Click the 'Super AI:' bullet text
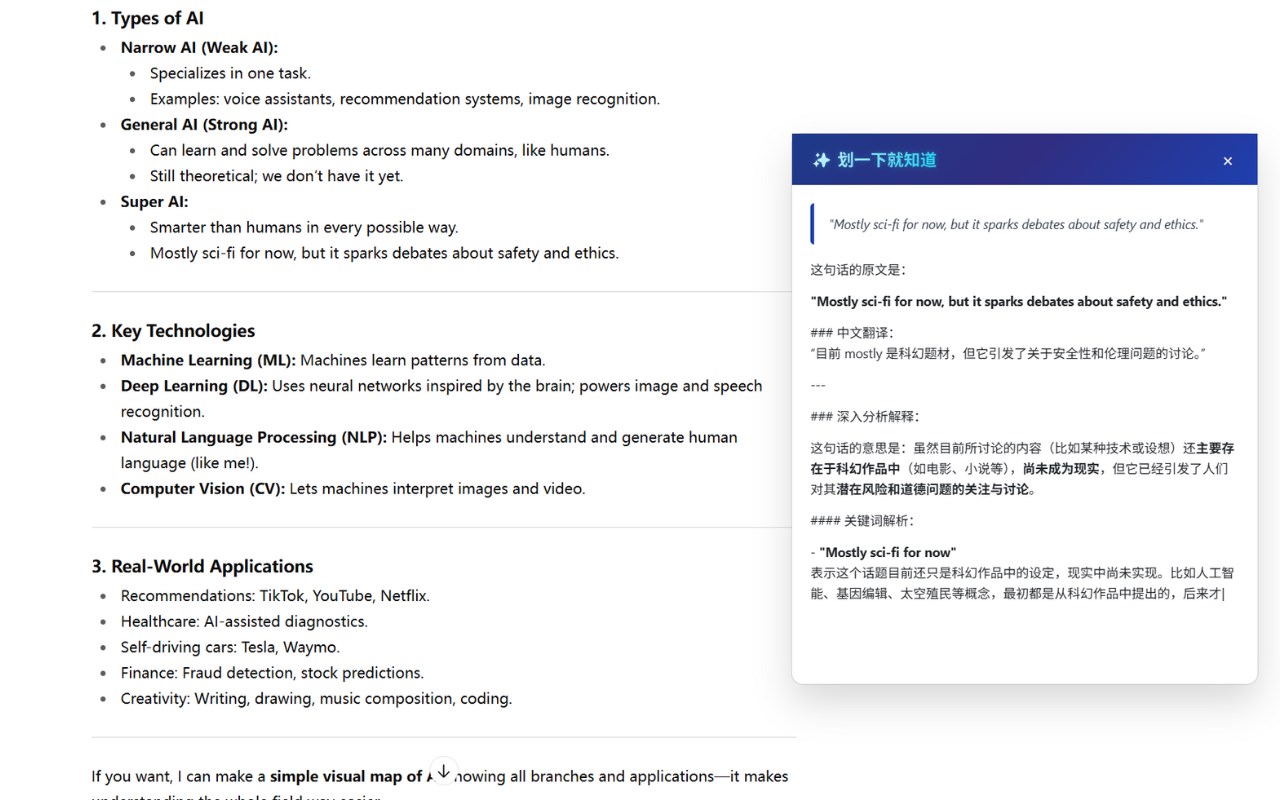Screen dimensions: 1280x800 [x=154, y=201]
